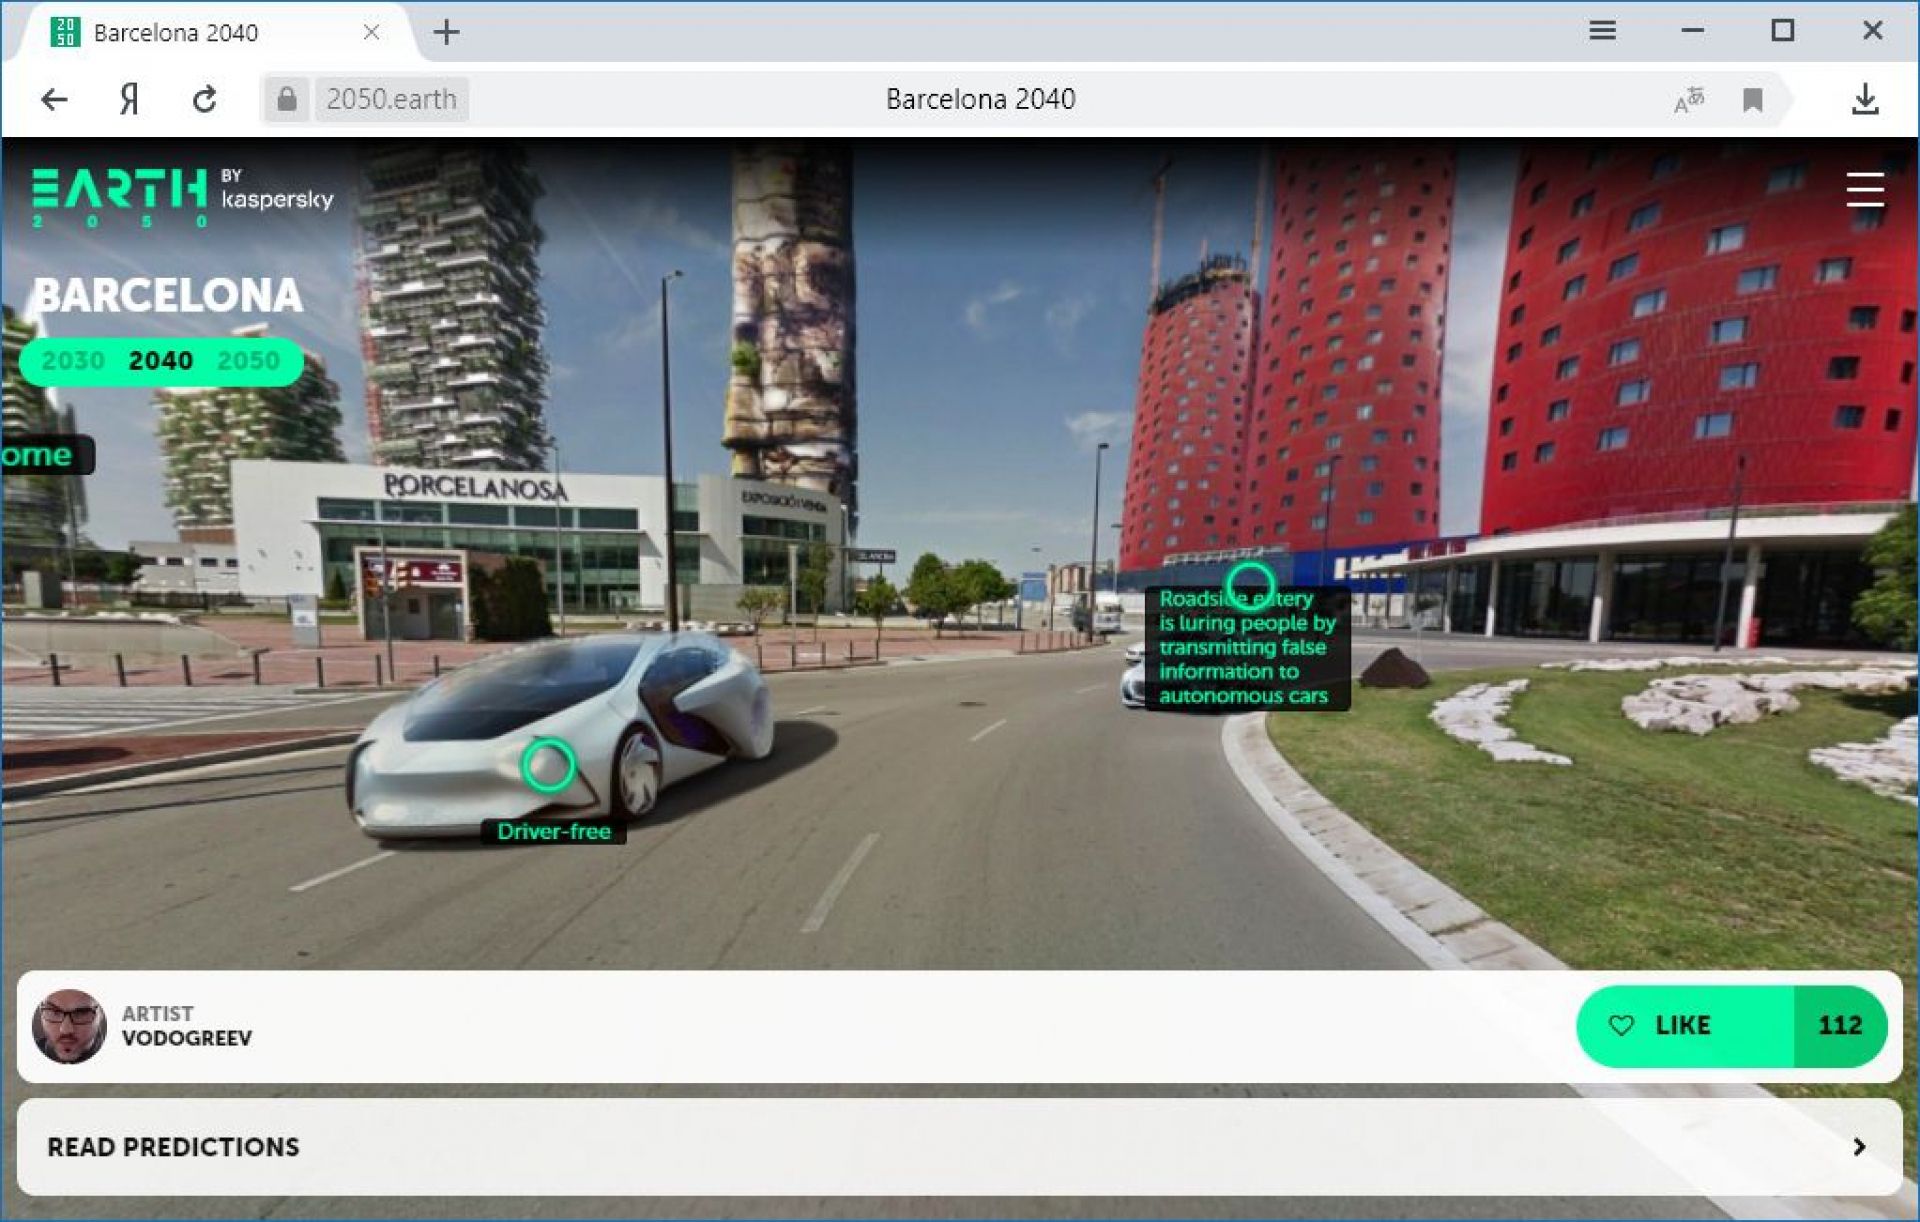Switch the timeline to 2050
The image size is (1920, 1222).
click(x=248, y=360)
